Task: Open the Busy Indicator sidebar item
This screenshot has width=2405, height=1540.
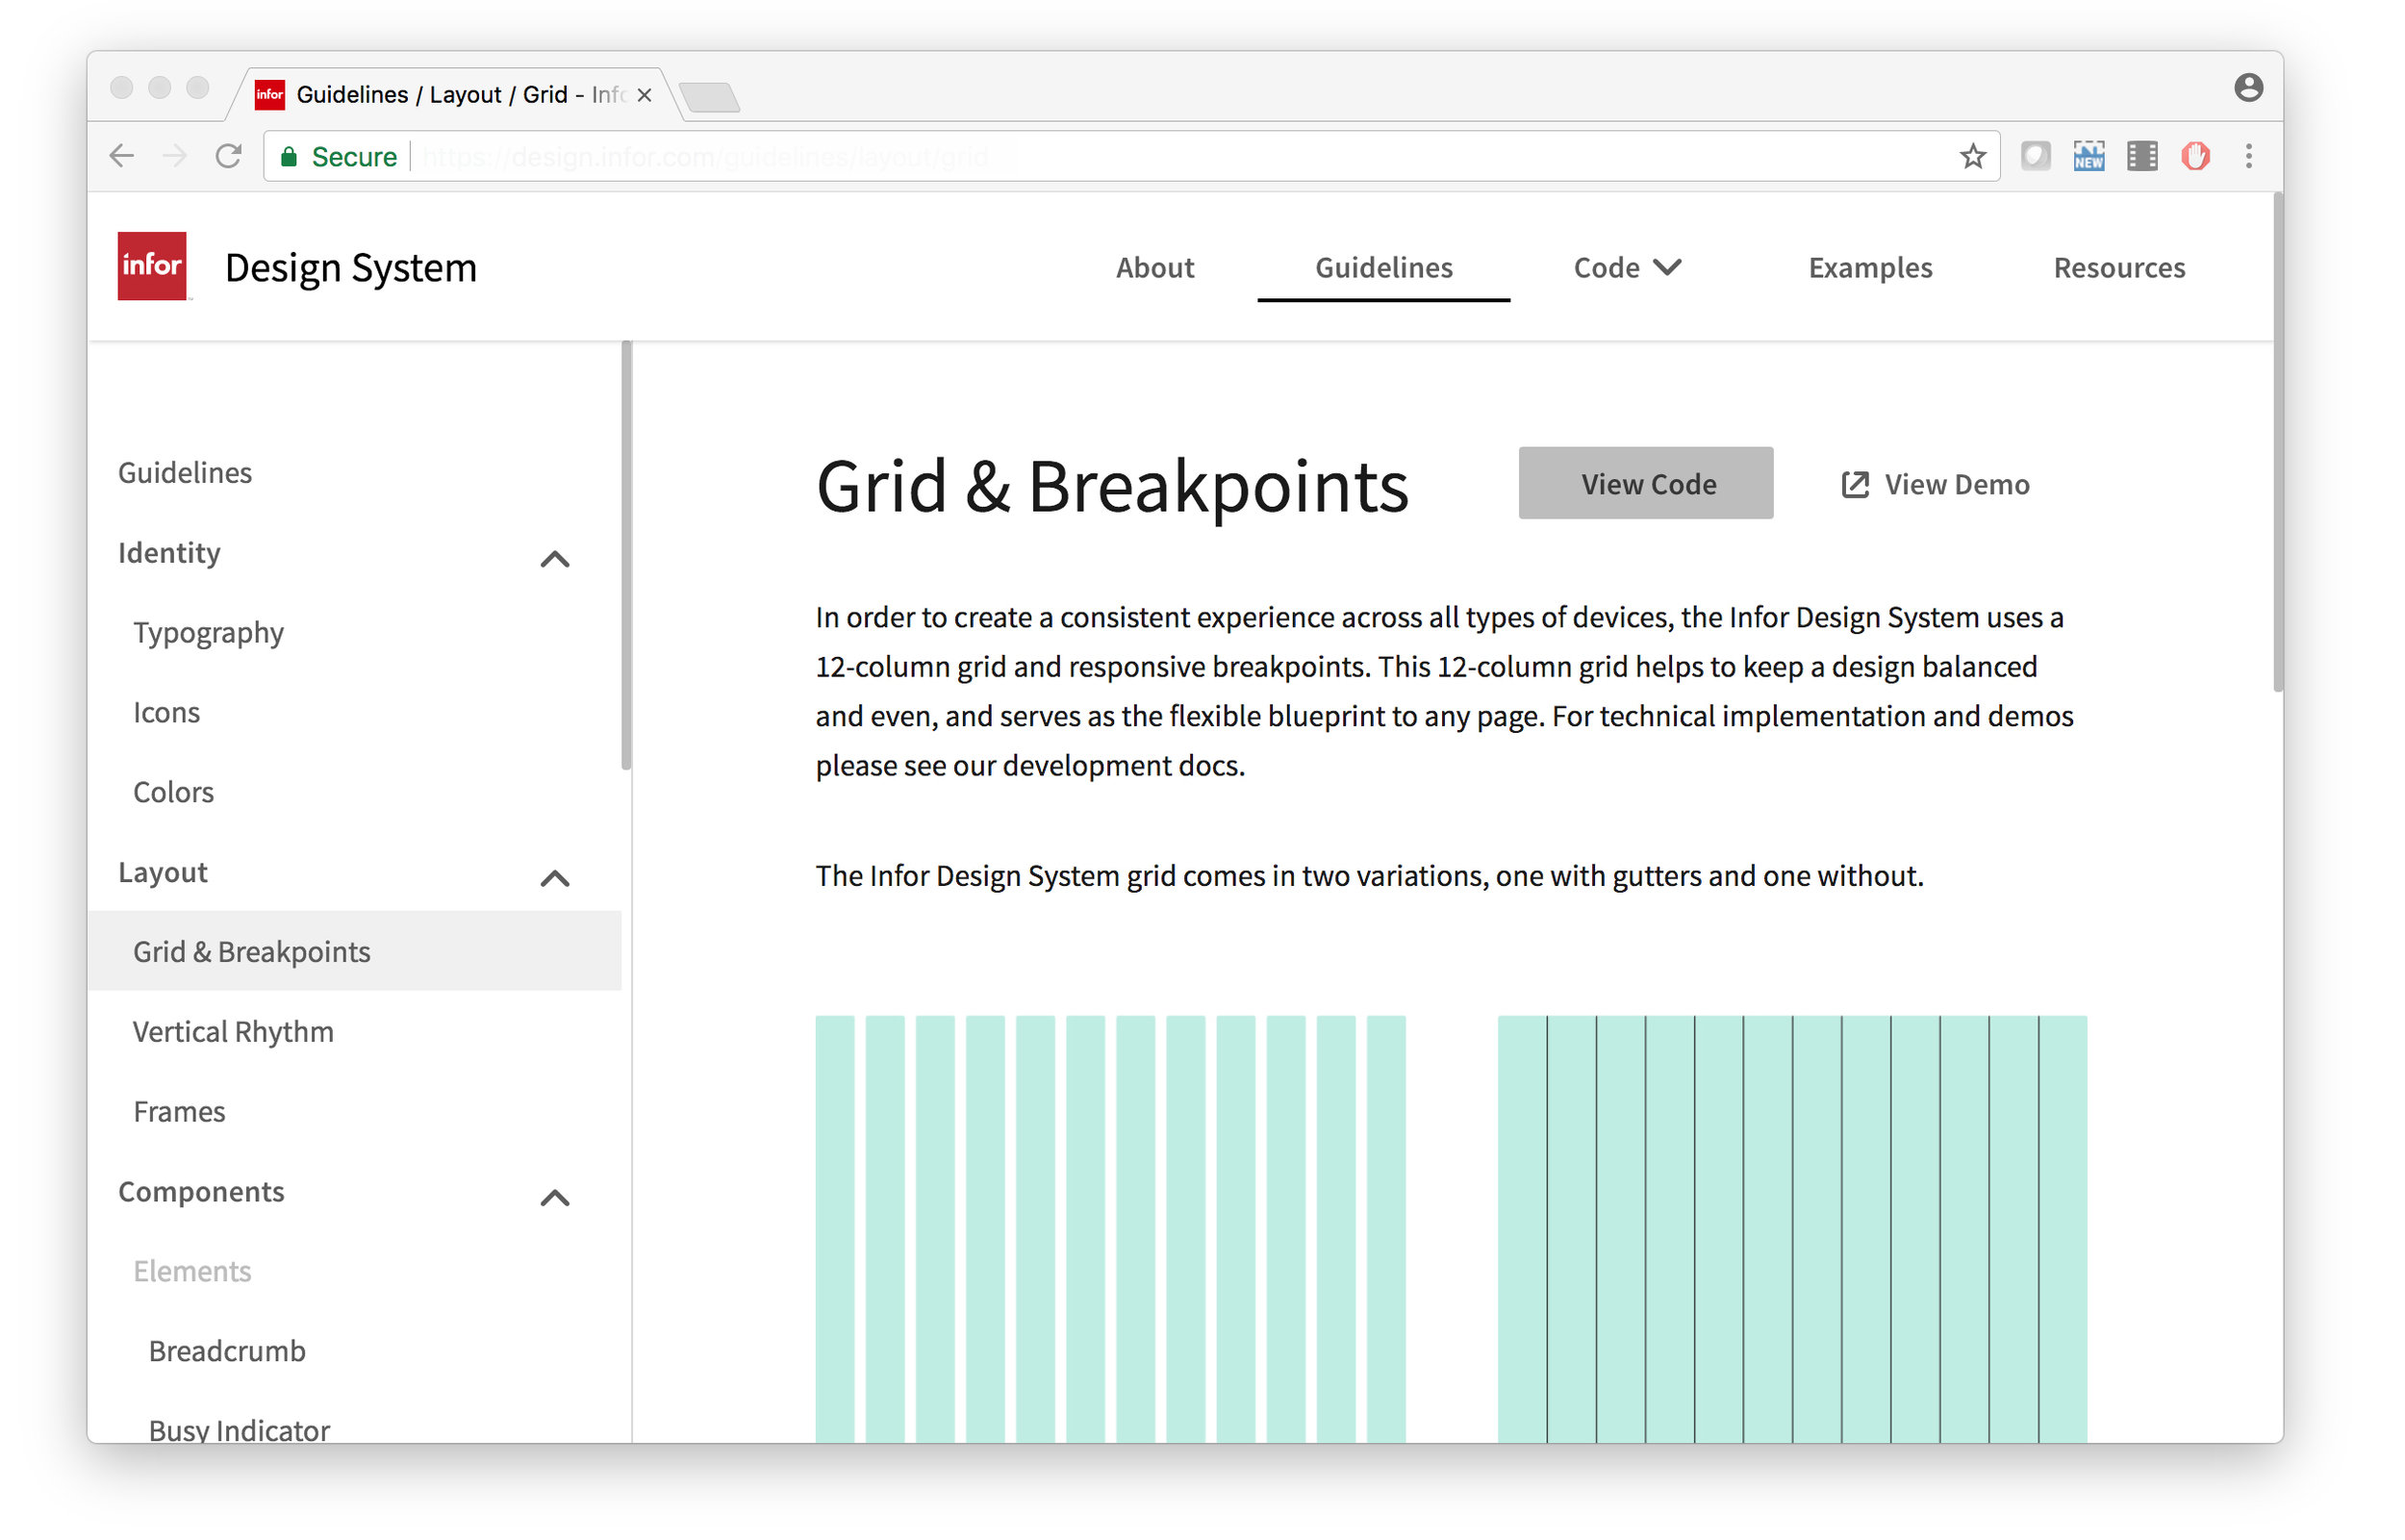Action: coord(240,1431)
